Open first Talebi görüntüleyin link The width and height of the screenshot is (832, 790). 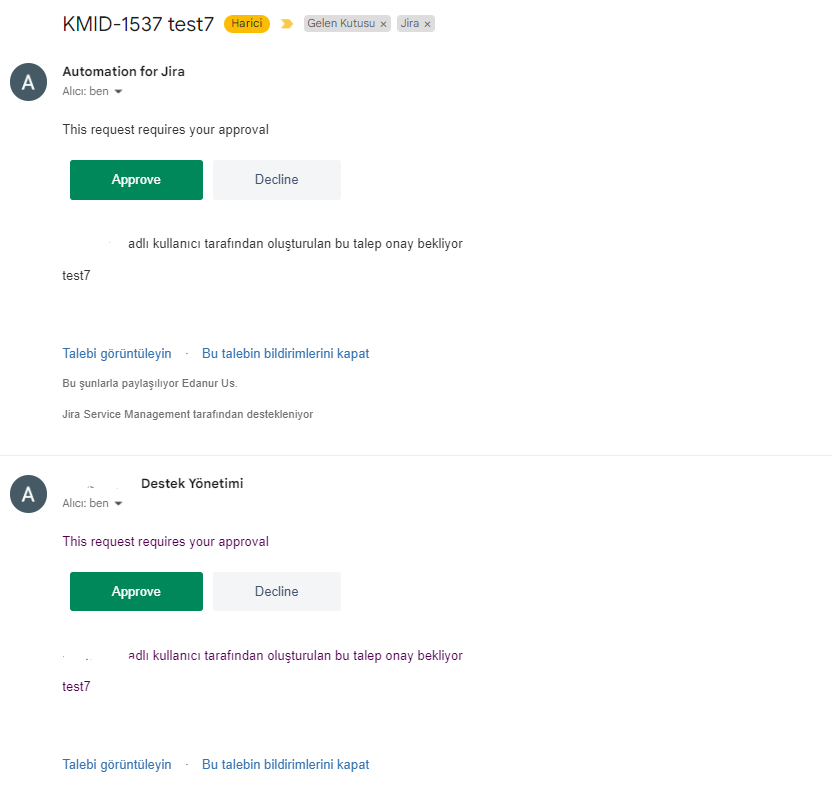coord(117,354)
